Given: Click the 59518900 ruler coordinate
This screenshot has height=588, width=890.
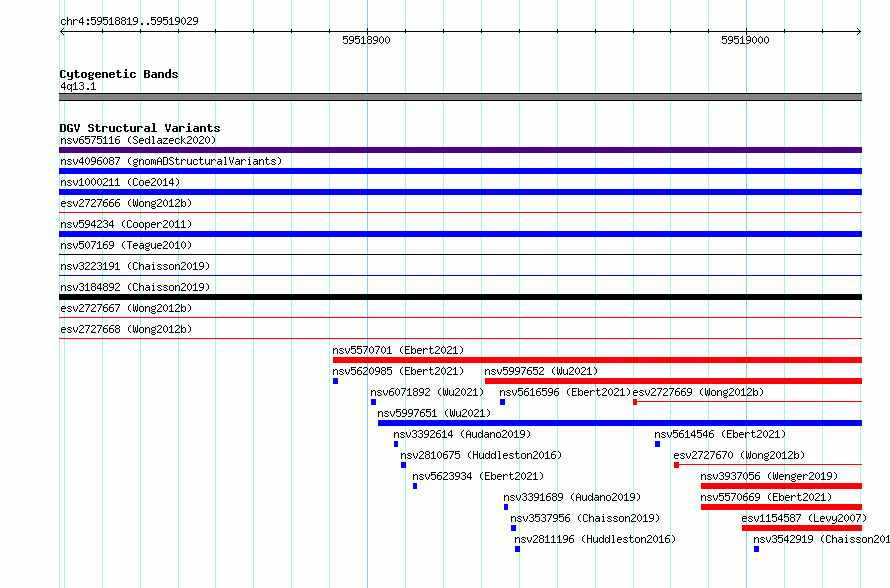Looking at the screenshot, I should [x=366, y=40].
